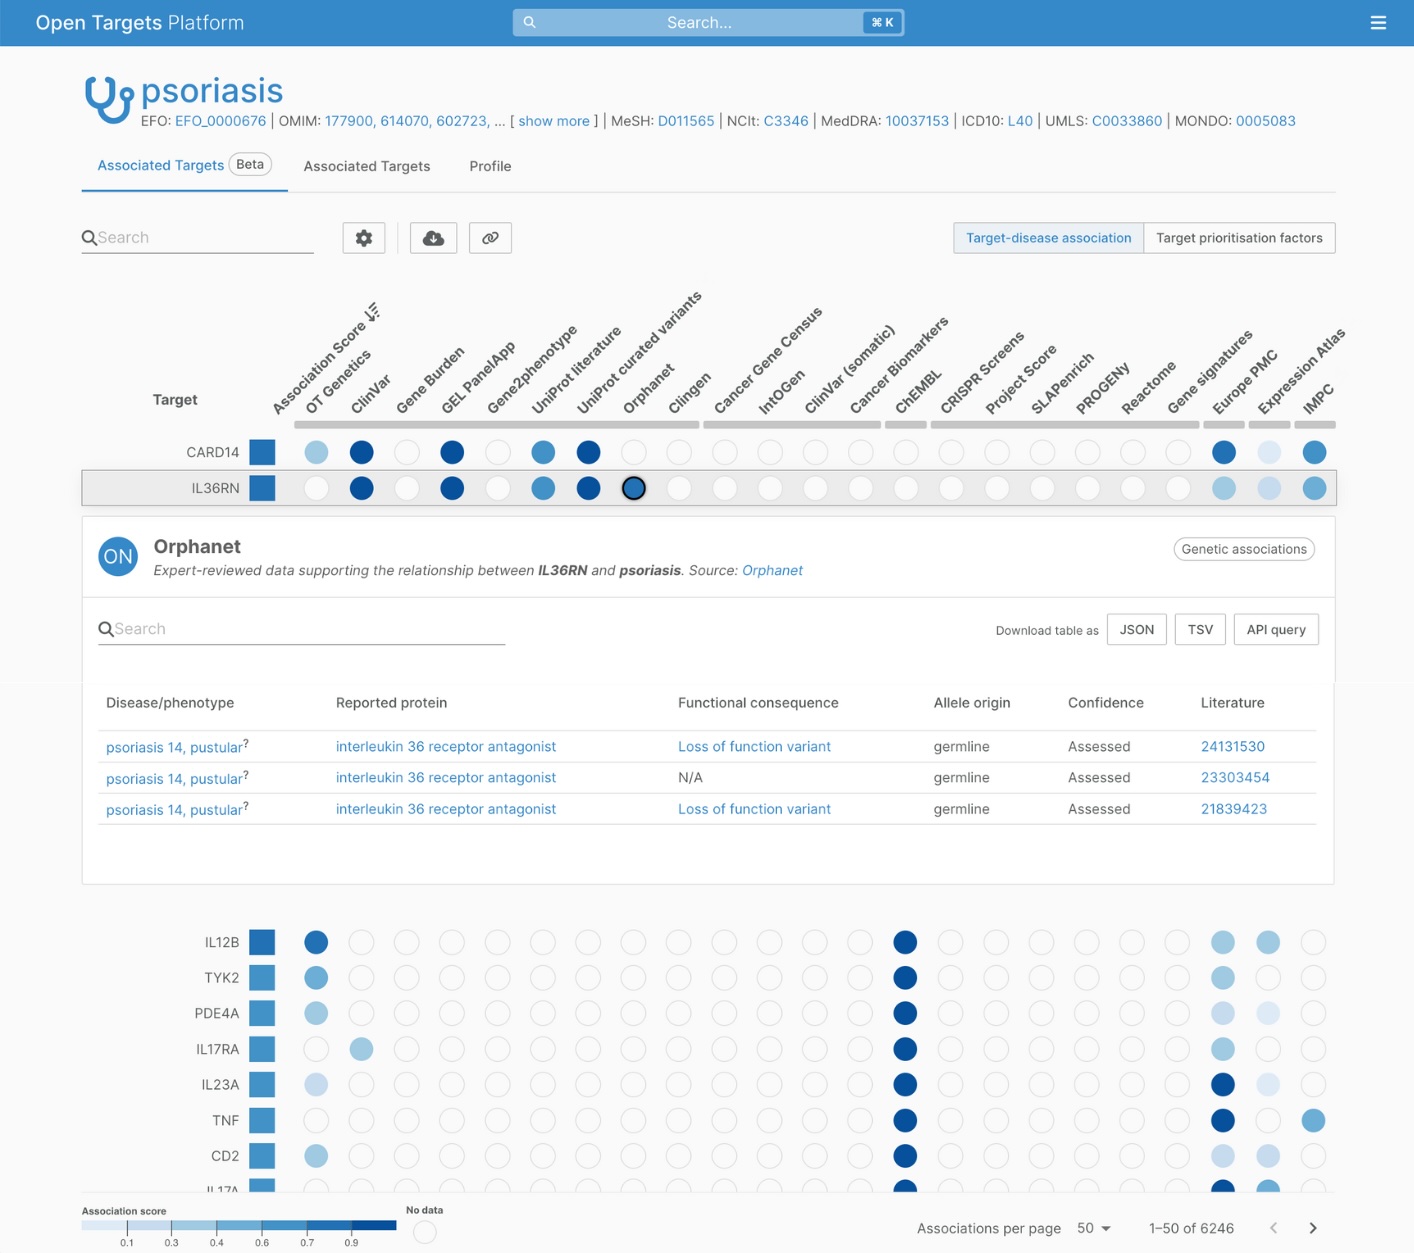The height and width of the screenshot is (1253, 1414).
Task: Switch to Target prioritisation factors view
Action: pos(1240,237)
